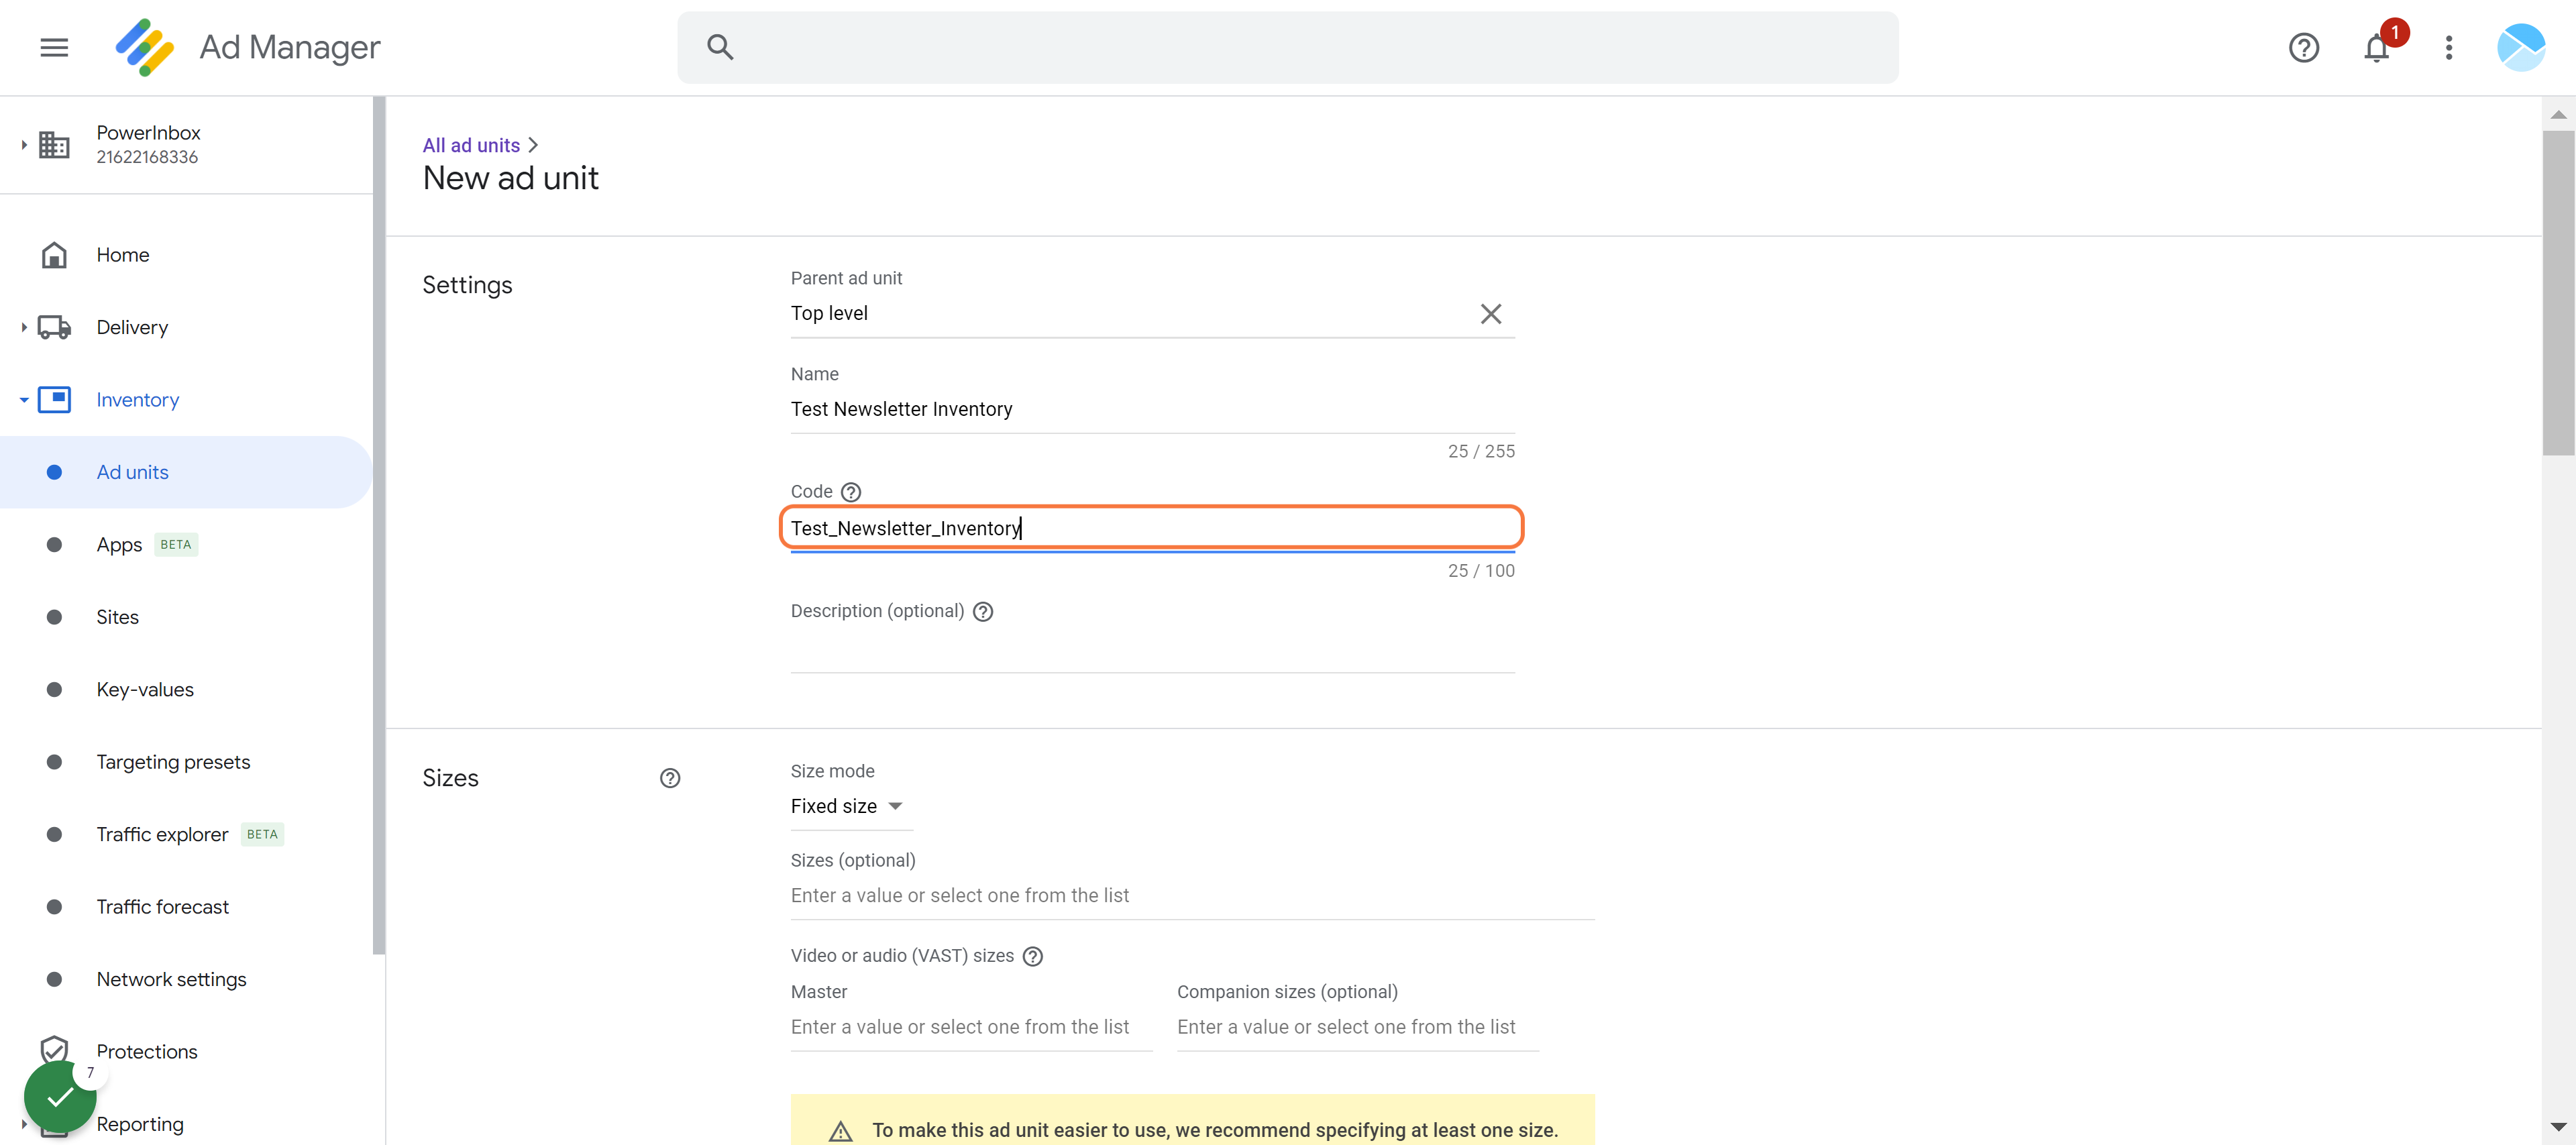Click the top search bar
This screenshot has height=1145, width=2576.
(1287, 47)
